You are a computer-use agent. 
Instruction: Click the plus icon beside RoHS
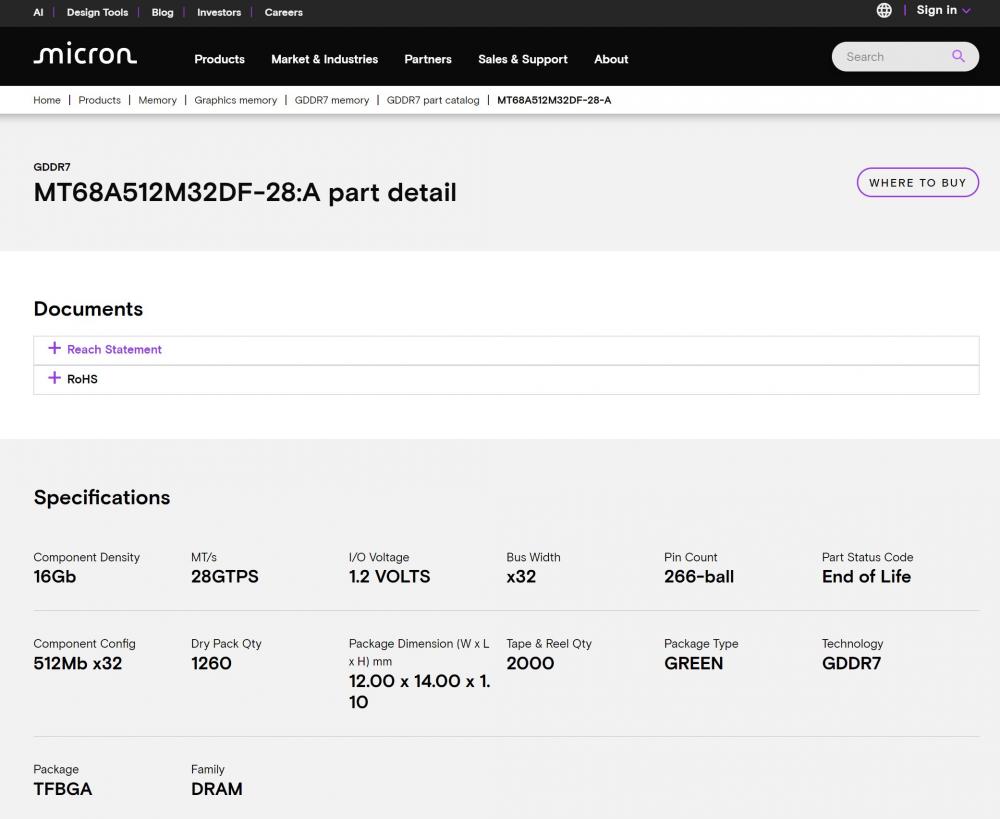click(54, 378)
